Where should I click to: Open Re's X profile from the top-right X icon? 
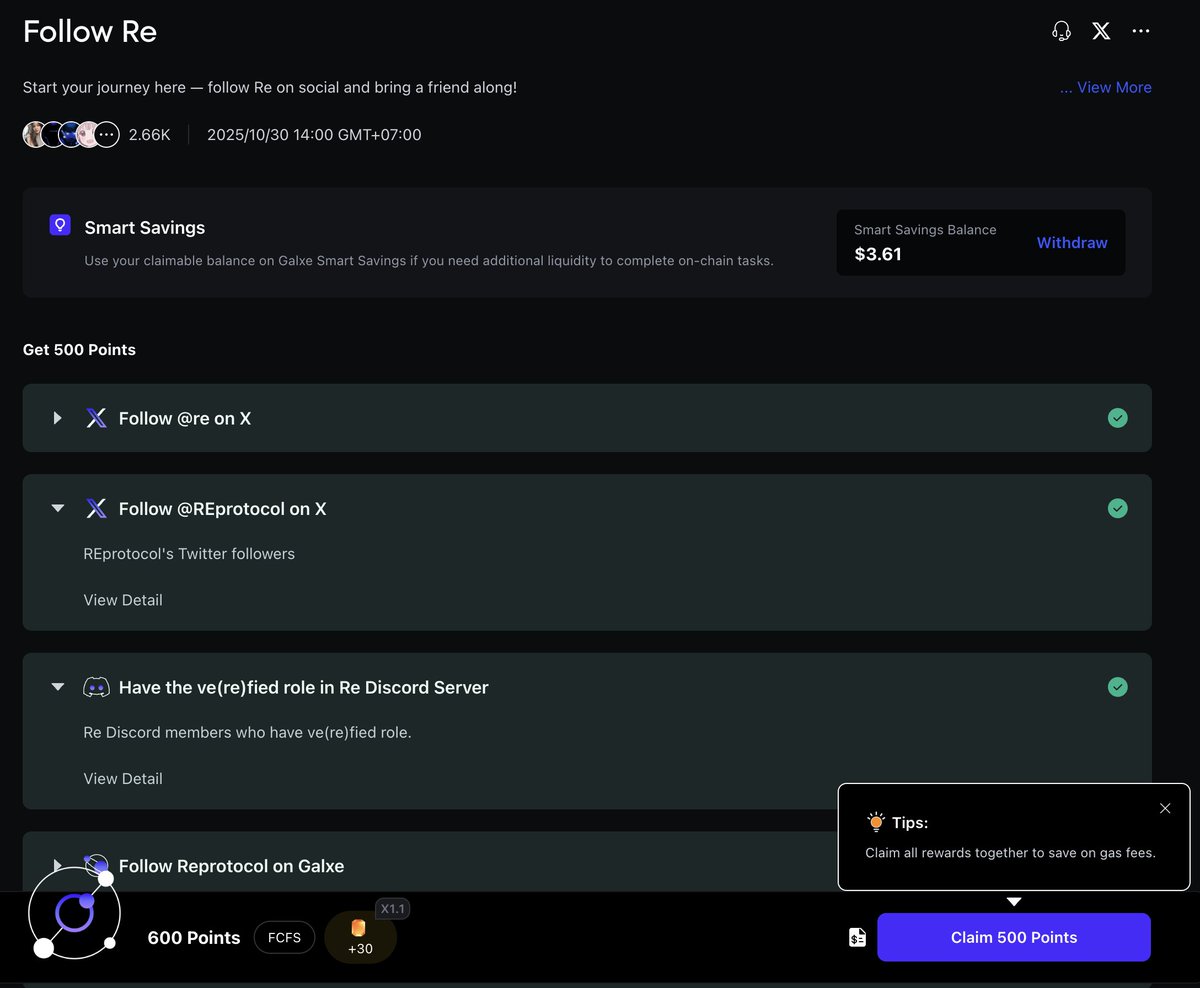coord(1100,30)
